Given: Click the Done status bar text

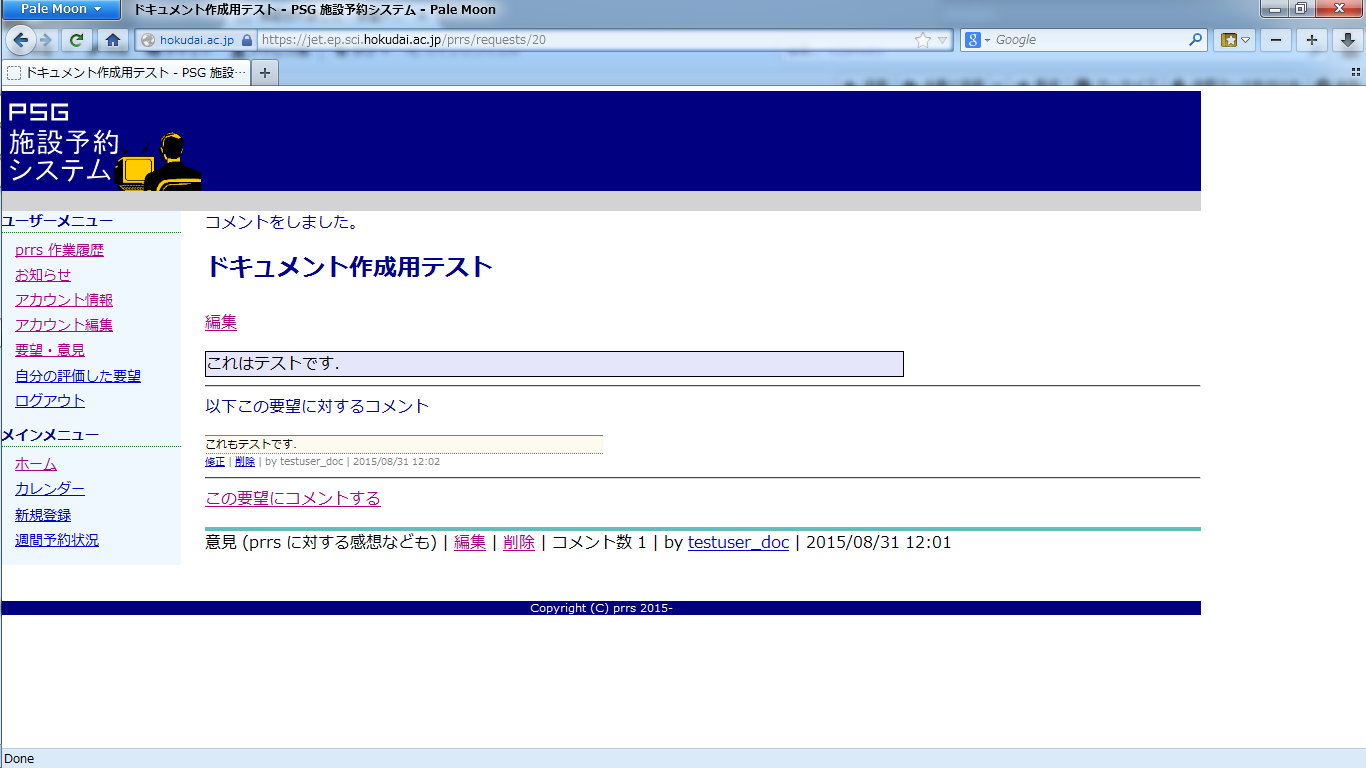Looking at the screenshot, I should pos(19,759).
